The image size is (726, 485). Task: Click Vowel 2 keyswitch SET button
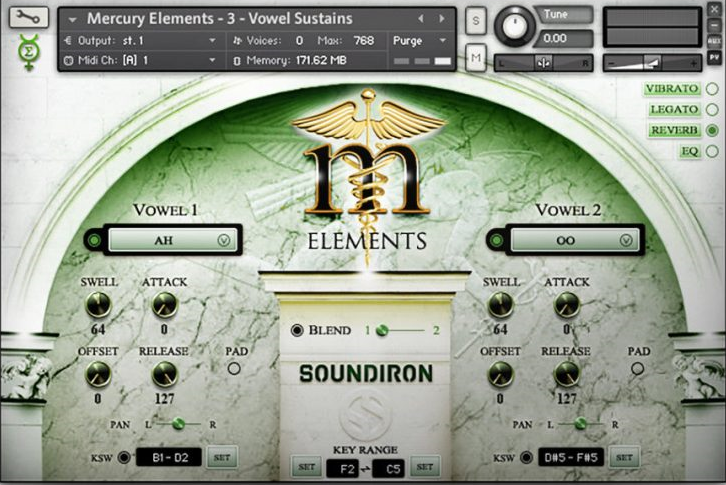click(624, 458)
